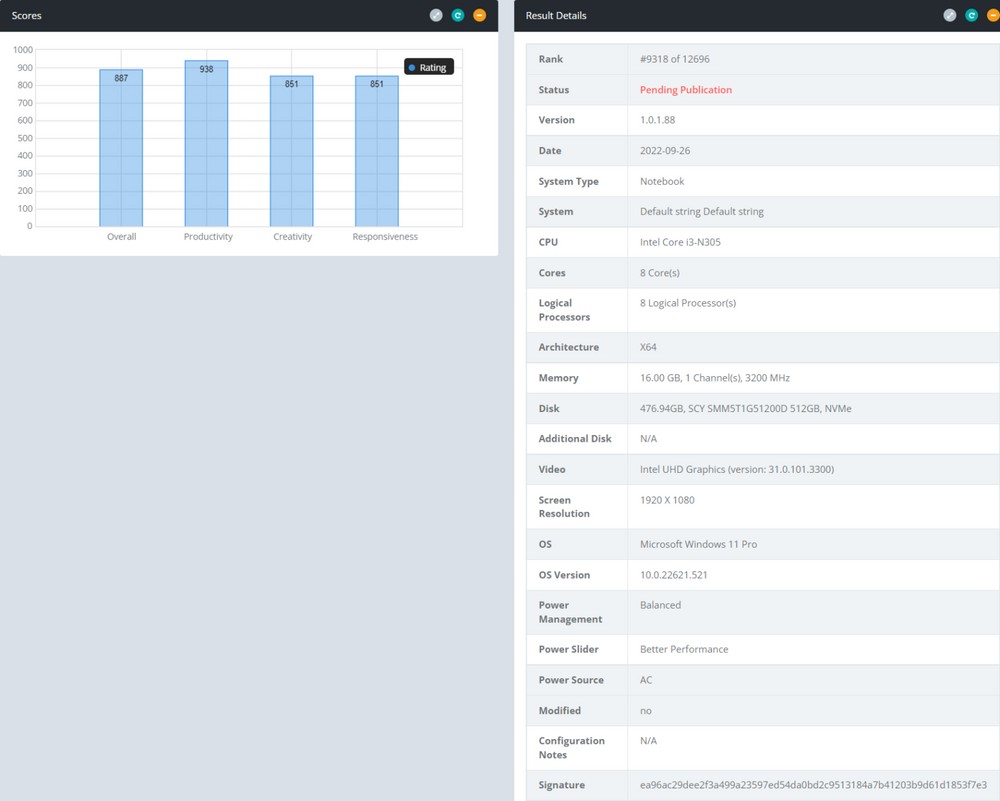Select the Productivity bar showing 938
The image size is (1000, 801).
pyautogui.click(x=206, y=145)
